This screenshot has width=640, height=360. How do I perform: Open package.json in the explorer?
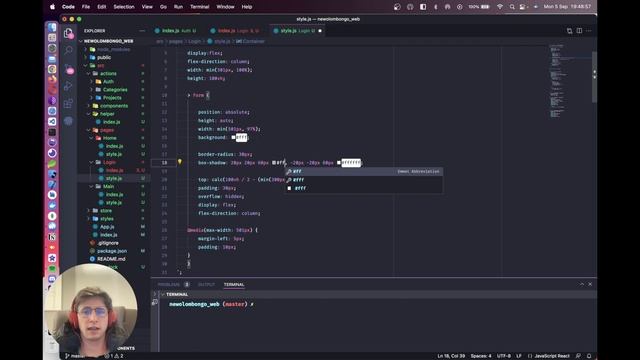pos(112,251)
